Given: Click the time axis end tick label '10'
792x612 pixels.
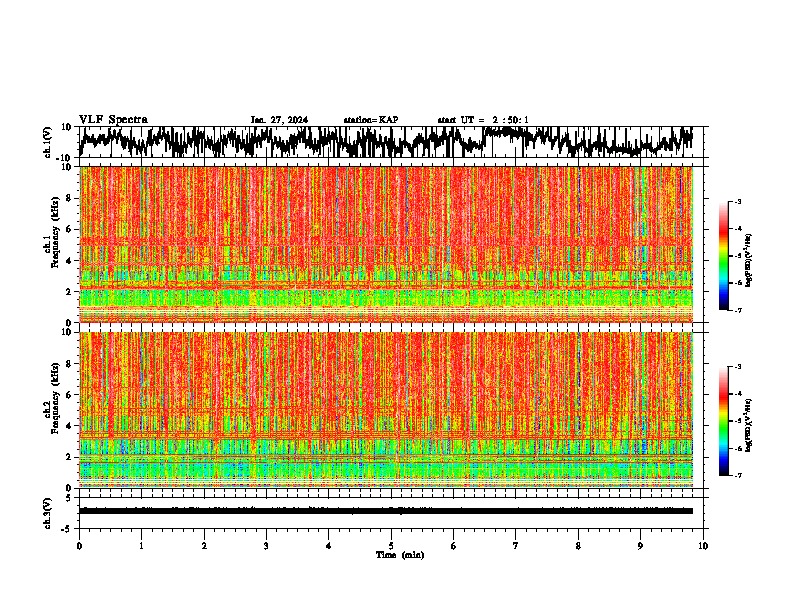Looking at the screenshot, I should 703,546.
